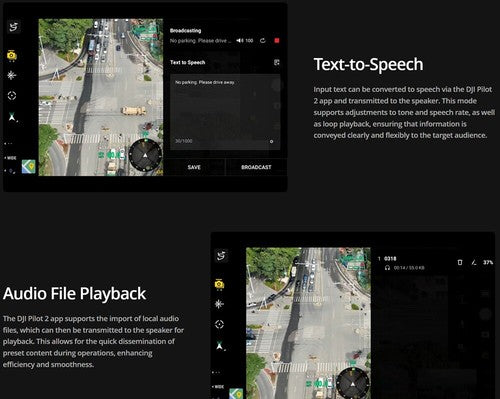Select the '00:14 / 55.0 KB' file info
This screenshot has width=500, height=399.
[x=409, y=268]
